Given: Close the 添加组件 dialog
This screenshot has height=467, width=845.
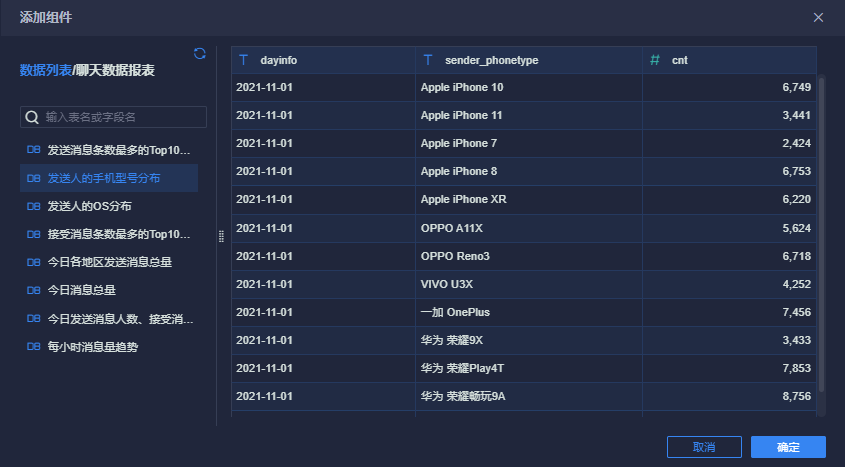Looking at the screenshot, I should click(x=818, y=17).
